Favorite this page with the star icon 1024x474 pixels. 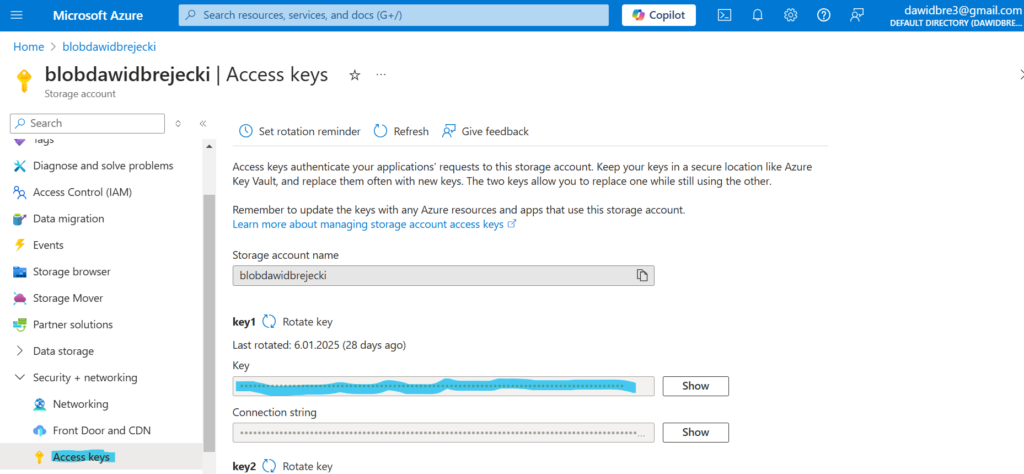354,75
